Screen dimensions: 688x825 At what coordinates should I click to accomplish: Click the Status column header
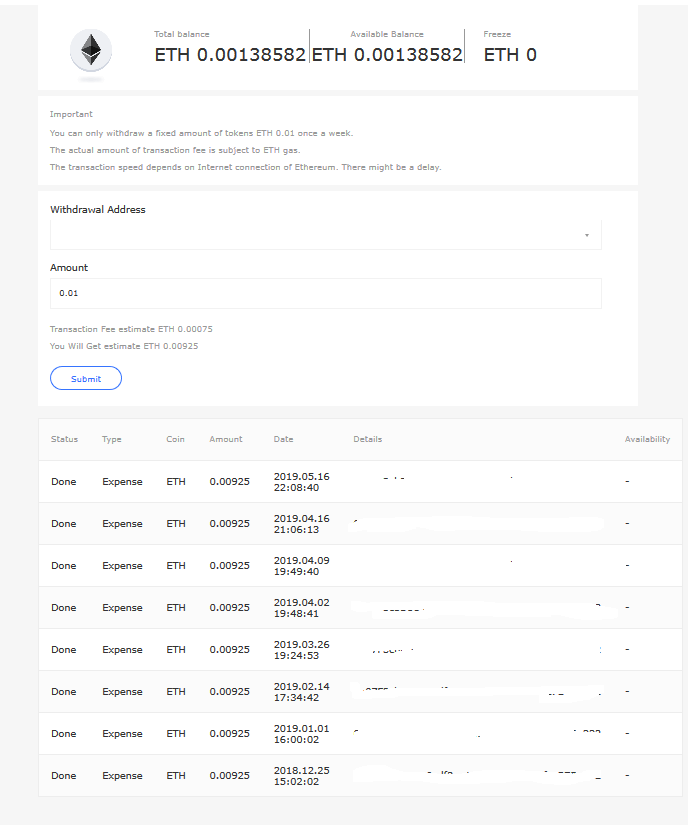[x=64, y=439]
